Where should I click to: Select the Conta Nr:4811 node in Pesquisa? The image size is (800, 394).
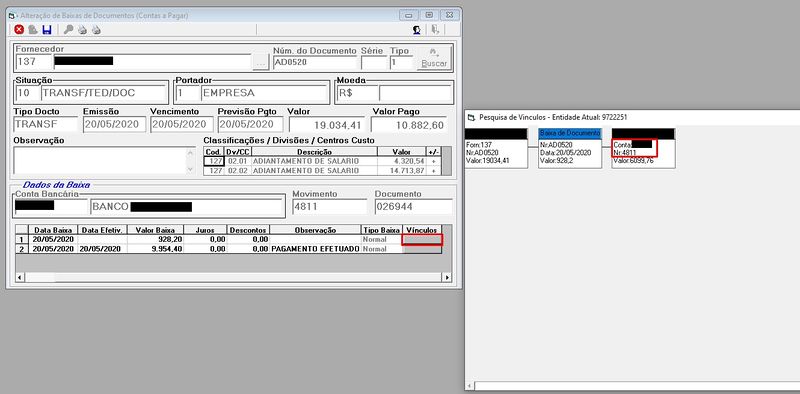pyautogui.click(x=643, y=148)
